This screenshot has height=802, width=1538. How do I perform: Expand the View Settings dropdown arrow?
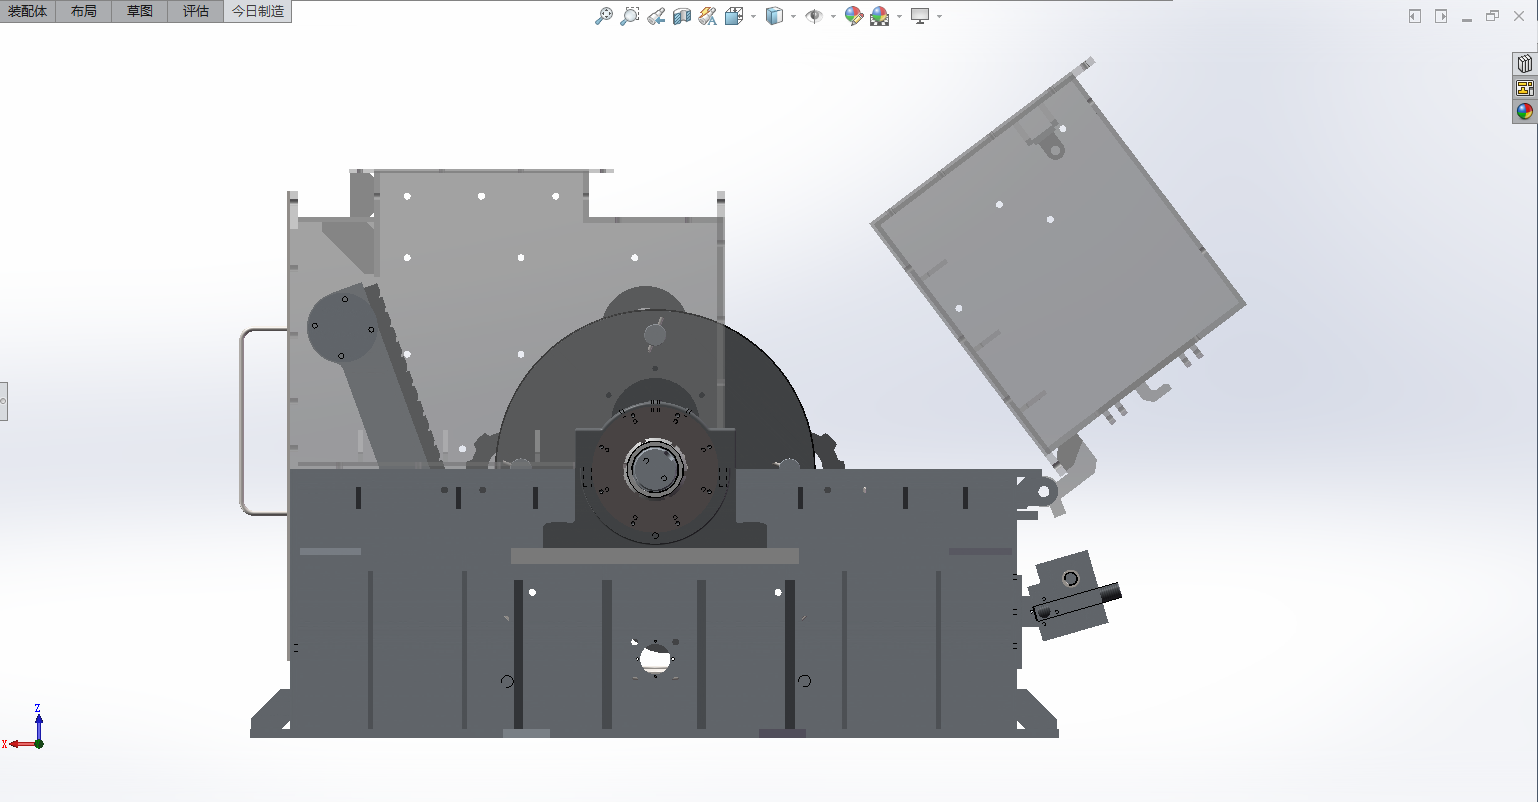[939, 16]
